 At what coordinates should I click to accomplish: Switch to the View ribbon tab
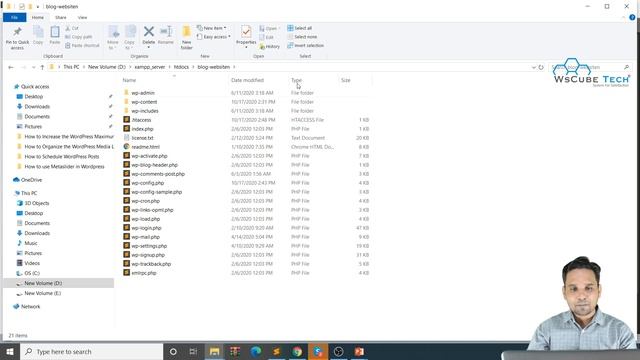coord(82,18)
